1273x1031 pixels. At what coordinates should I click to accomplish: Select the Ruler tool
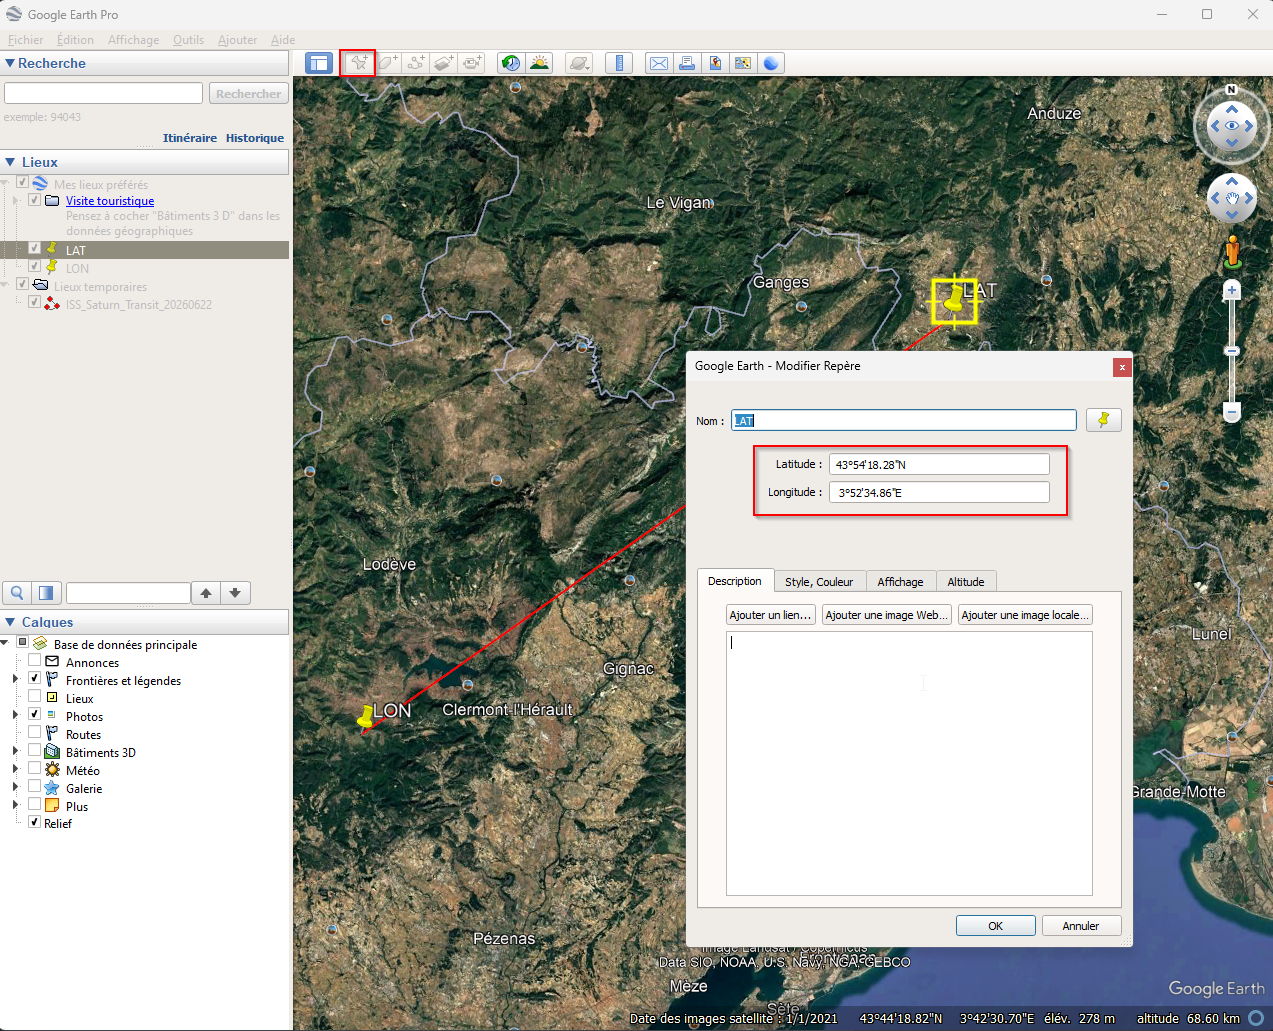[619, 63]
